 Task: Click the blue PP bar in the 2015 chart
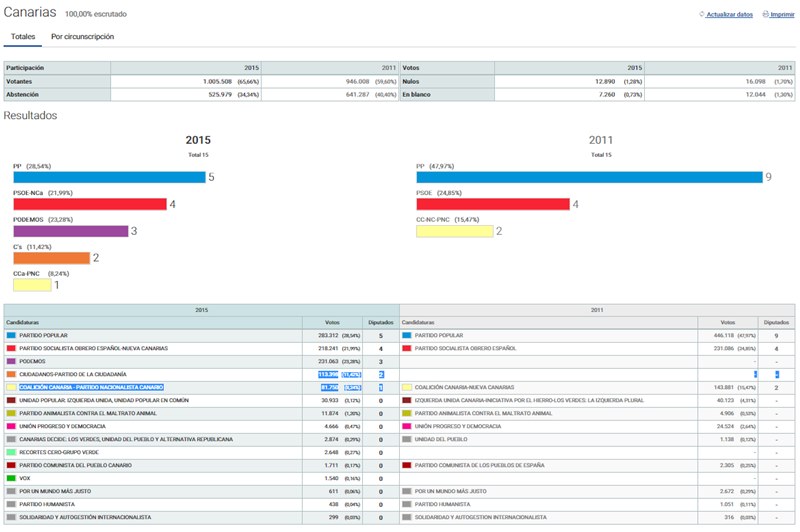pos(107,177)
